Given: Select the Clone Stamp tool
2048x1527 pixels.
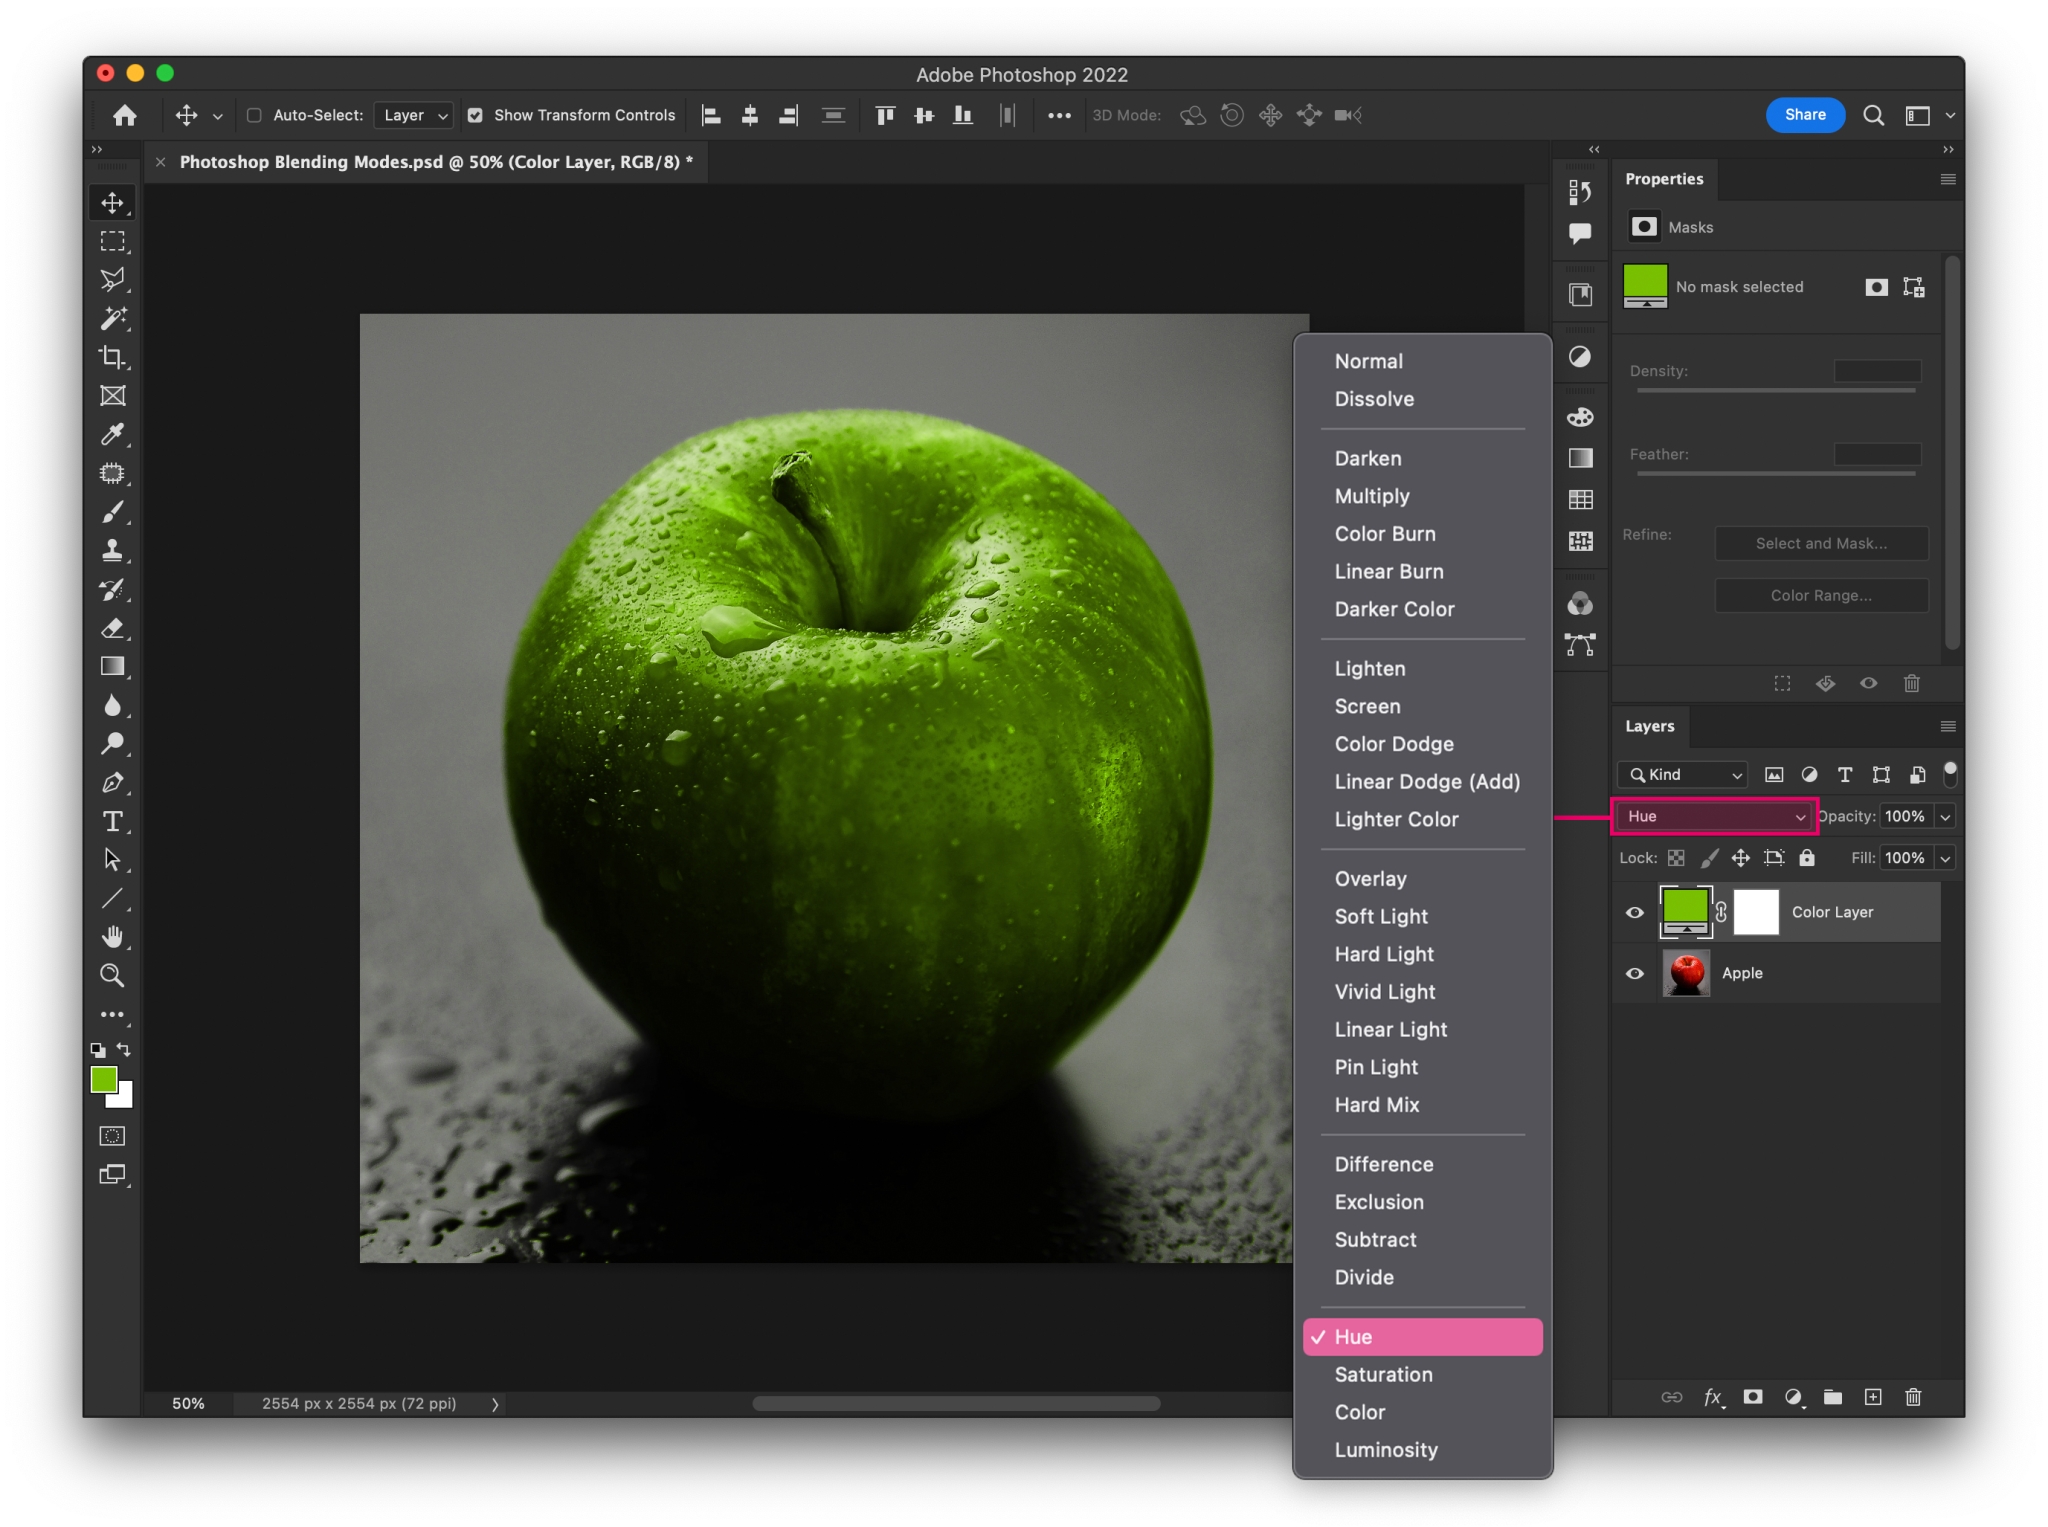Looking at the screenshot, I should pyautogui.click(x=112, y=551).
